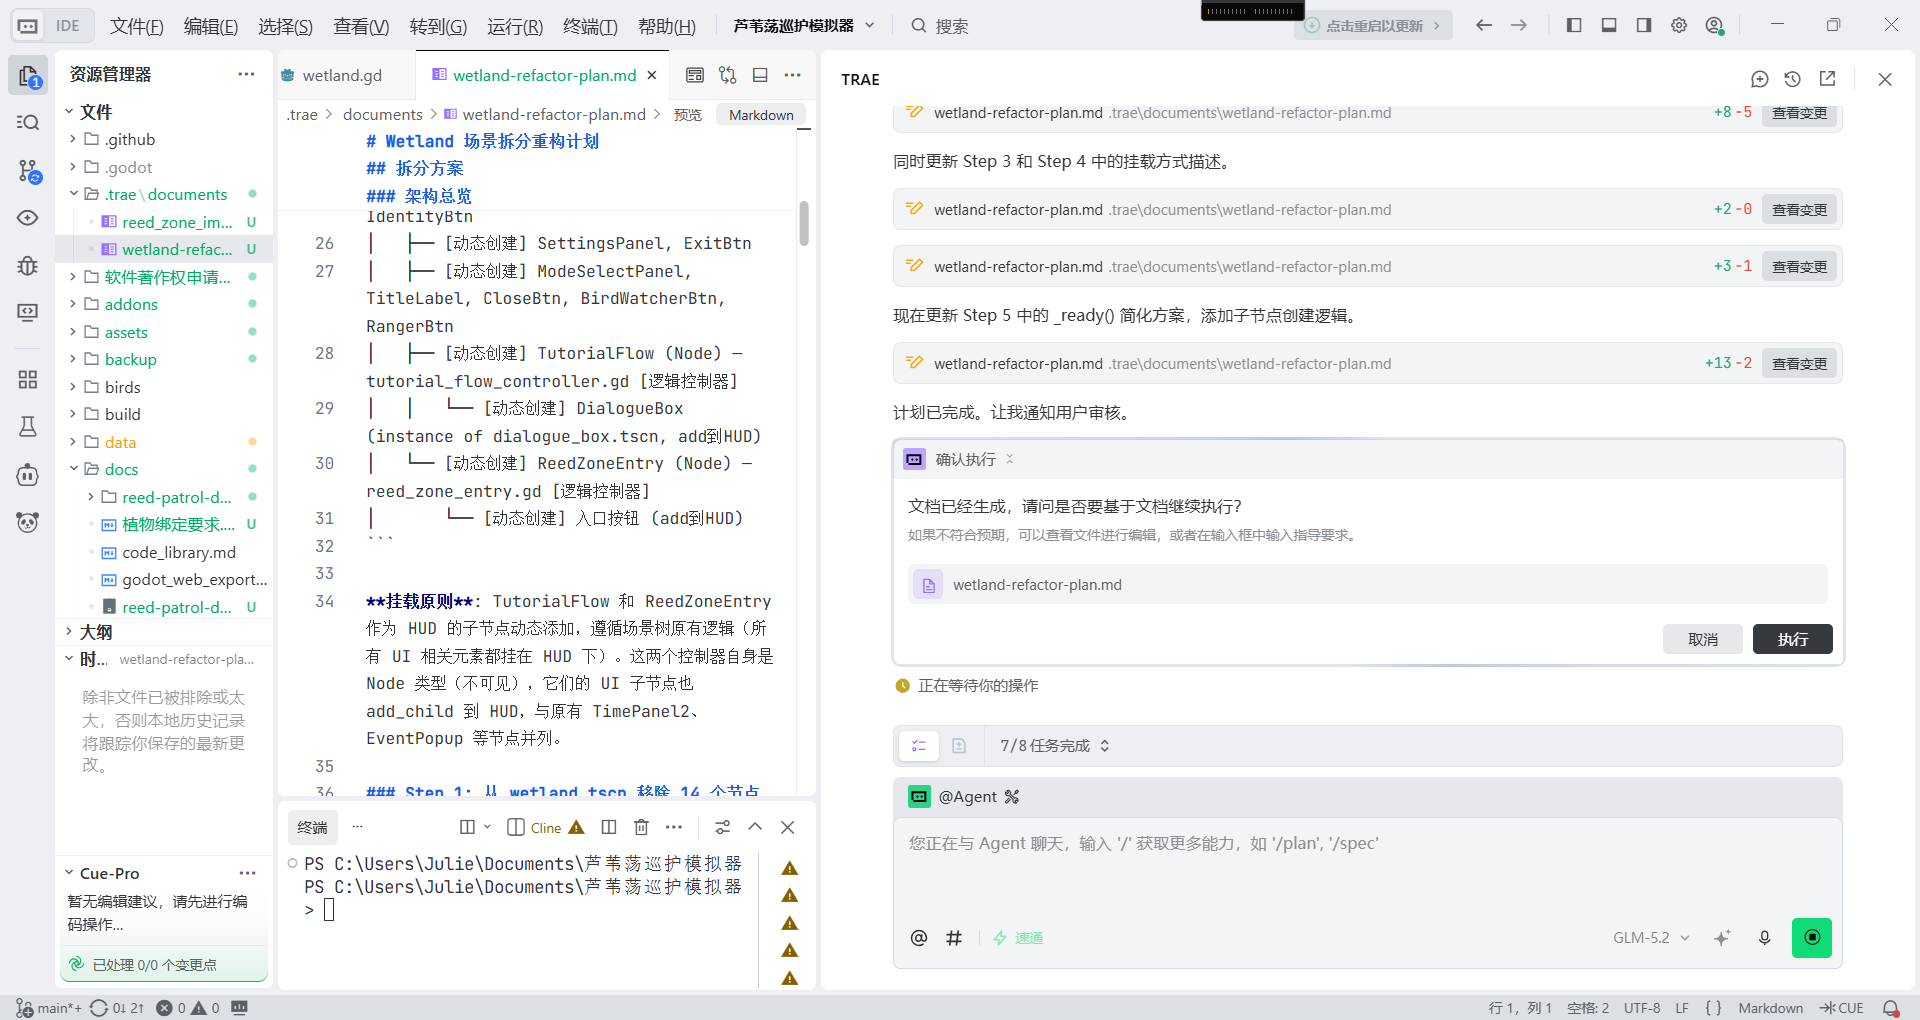Toggle the IDE mode switch
The image size is (1920, 1020).
coord(52,26)
